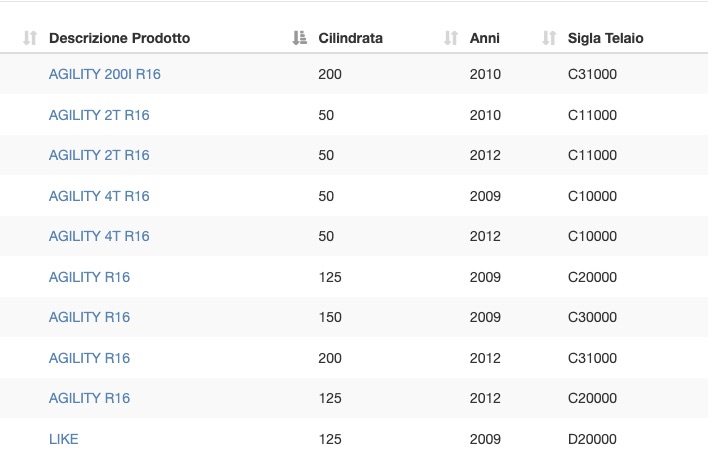This screenshot has height=466, width=708.
Task: Click the Cilindrata column header text
Action: pyautogui.click(x=350, y=38)
